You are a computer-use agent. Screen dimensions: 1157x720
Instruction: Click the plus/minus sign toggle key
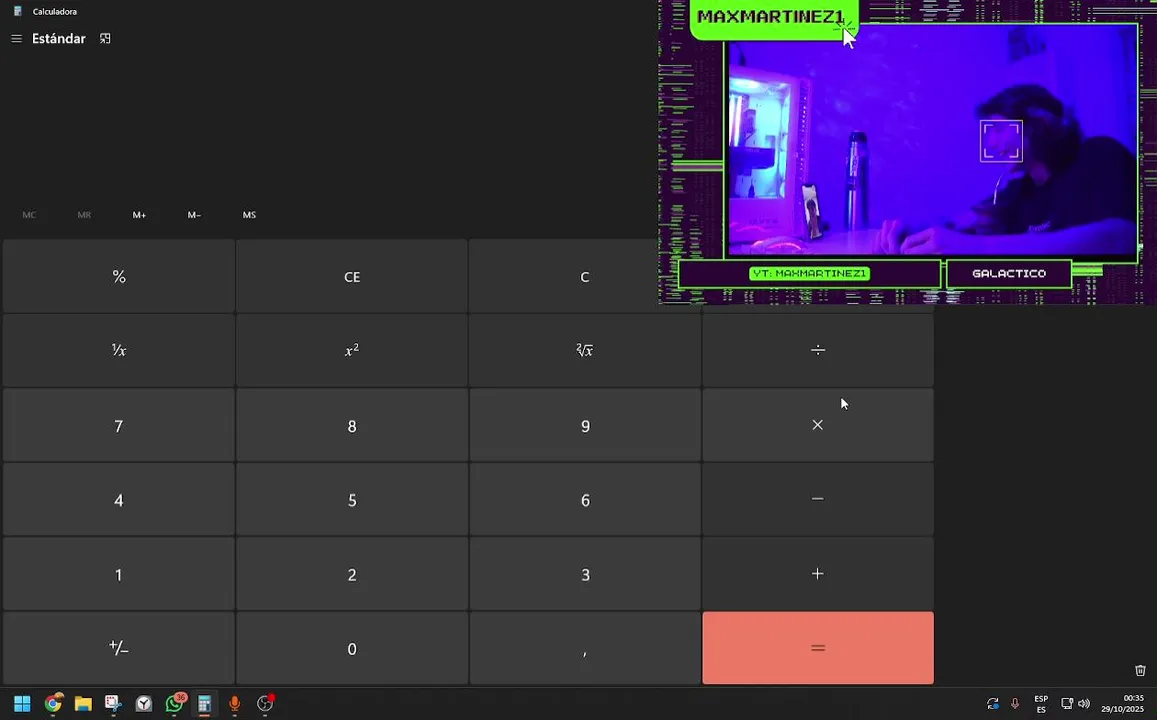(x=119, y=648)
